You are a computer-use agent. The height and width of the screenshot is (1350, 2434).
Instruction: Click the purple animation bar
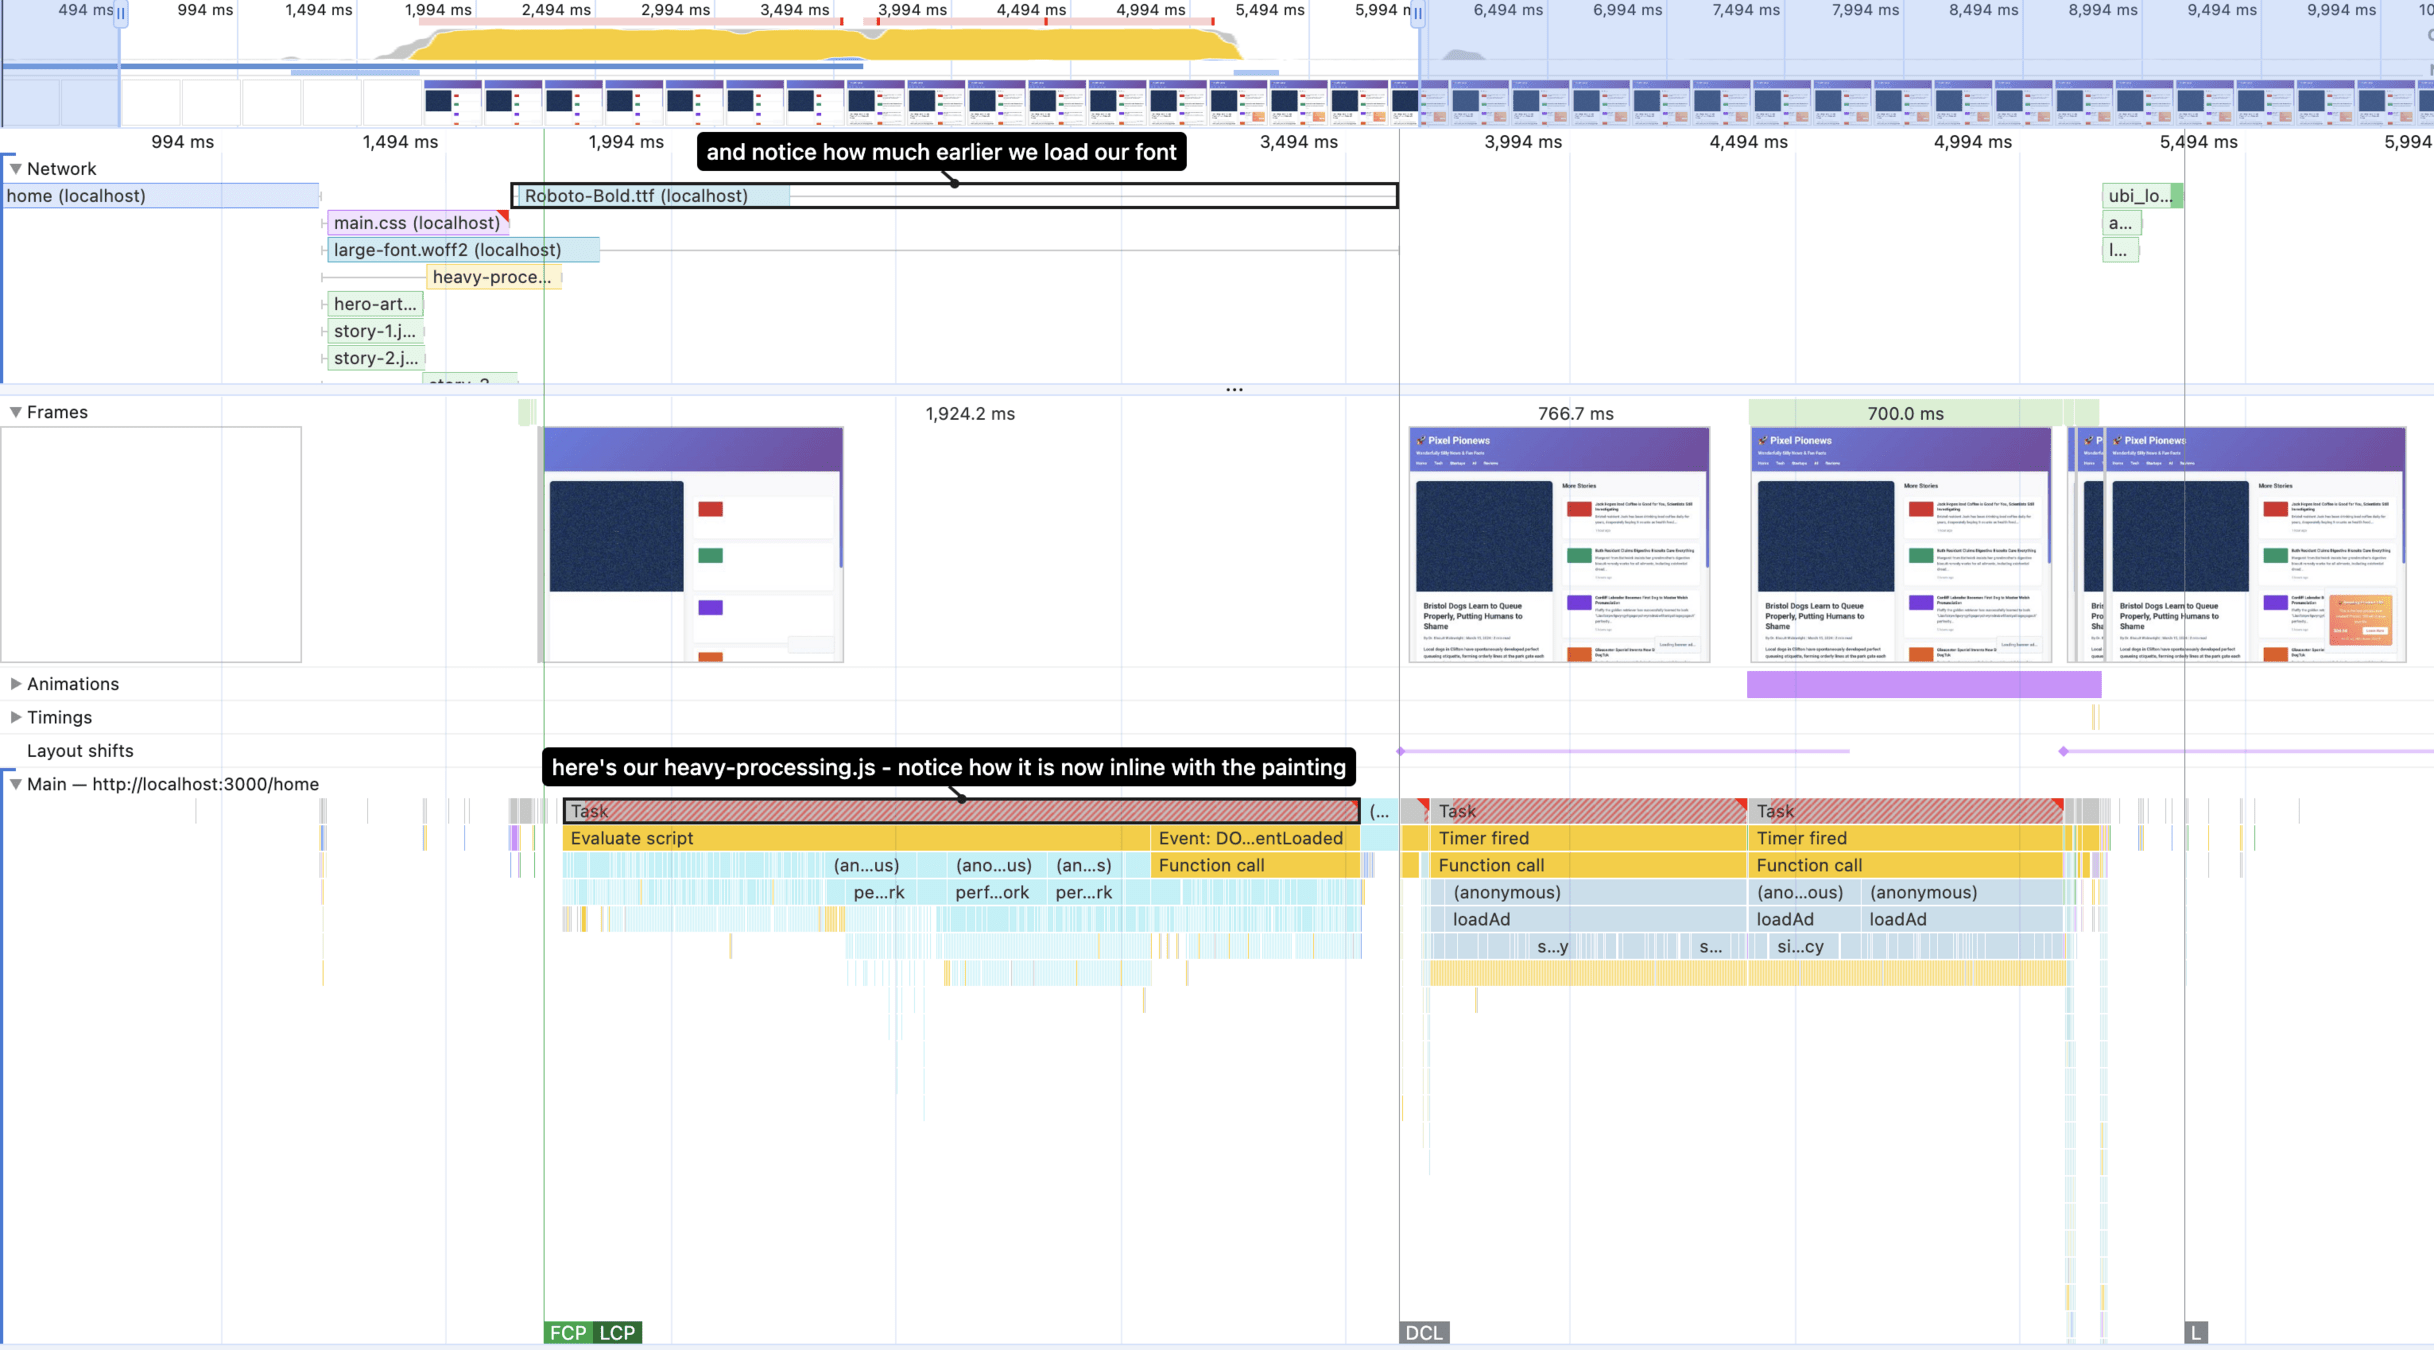(1923, 684)
